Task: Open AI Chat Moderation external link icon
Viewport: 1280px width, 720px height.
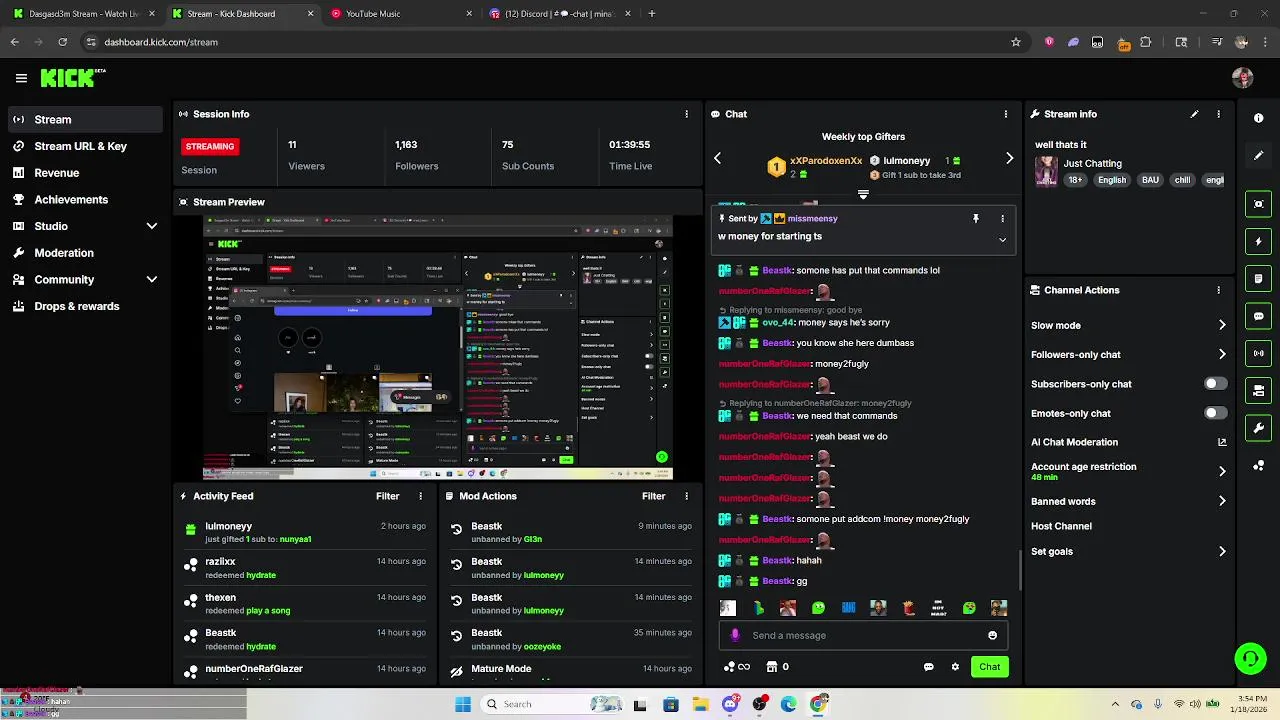Action: point(1222,442)
